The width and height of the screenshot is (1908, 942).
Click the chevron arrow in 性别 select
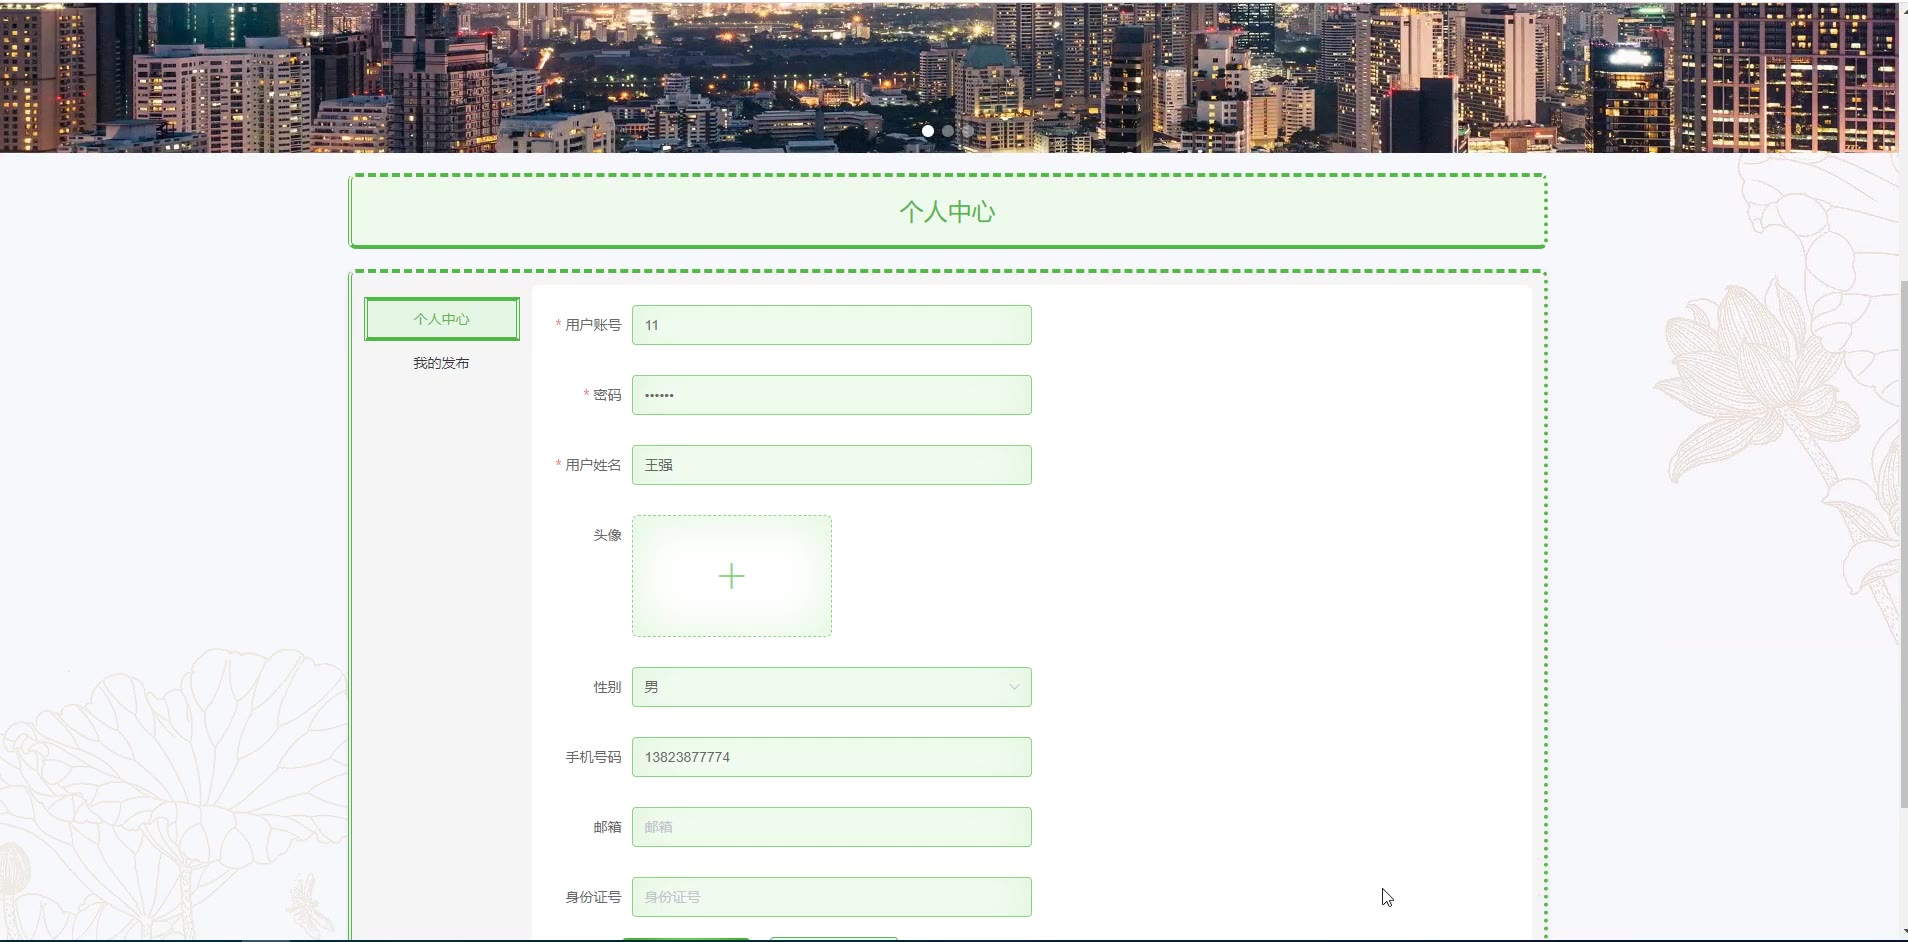1014,687
